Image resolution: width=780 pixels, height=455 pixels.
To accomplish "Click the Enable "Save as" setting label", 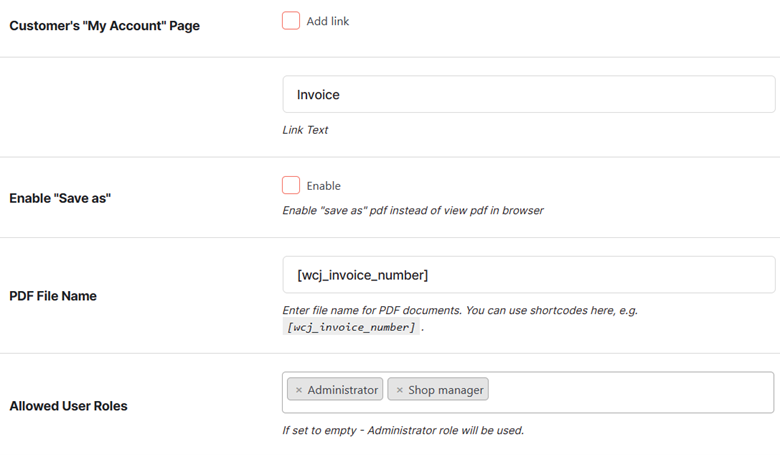I will point(60,198).
